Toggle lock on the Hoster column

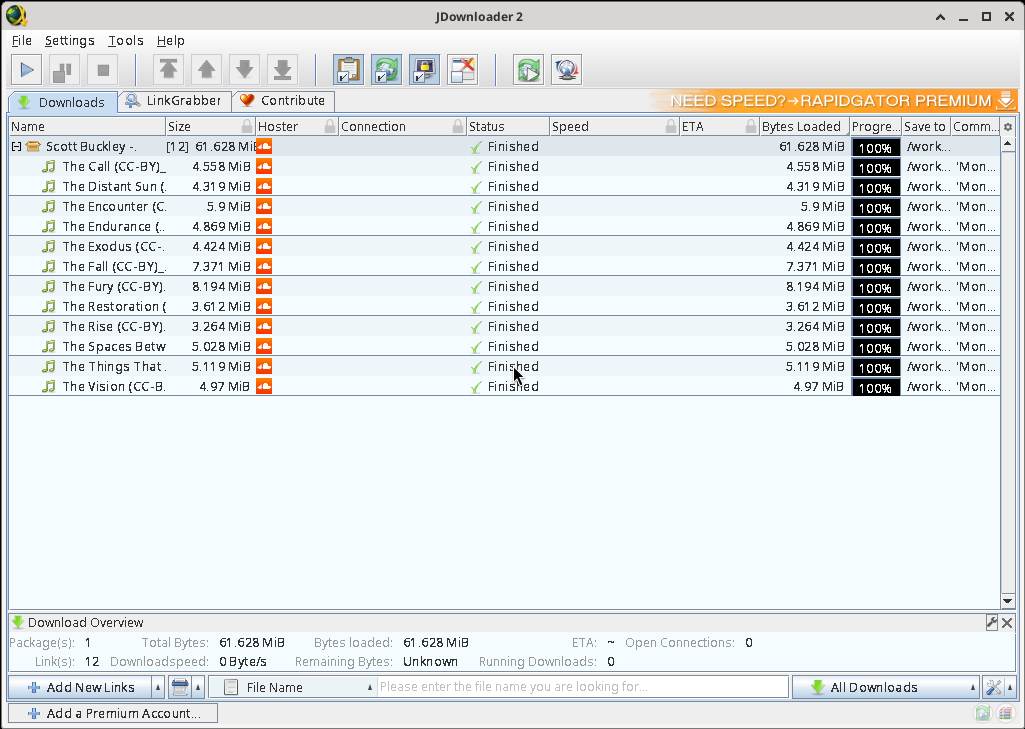(x=329, y=126)
